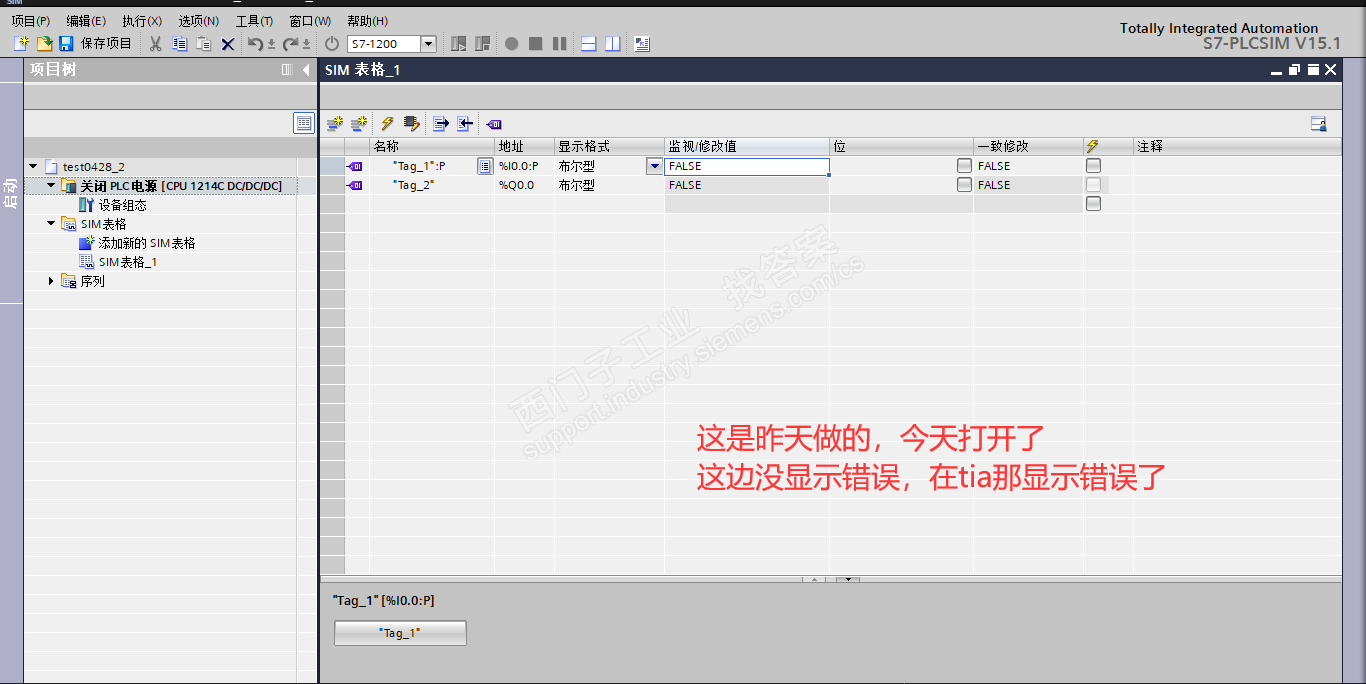Open the 启动 side tab on the left edge

pyautogui.click(x=11, y=192)
